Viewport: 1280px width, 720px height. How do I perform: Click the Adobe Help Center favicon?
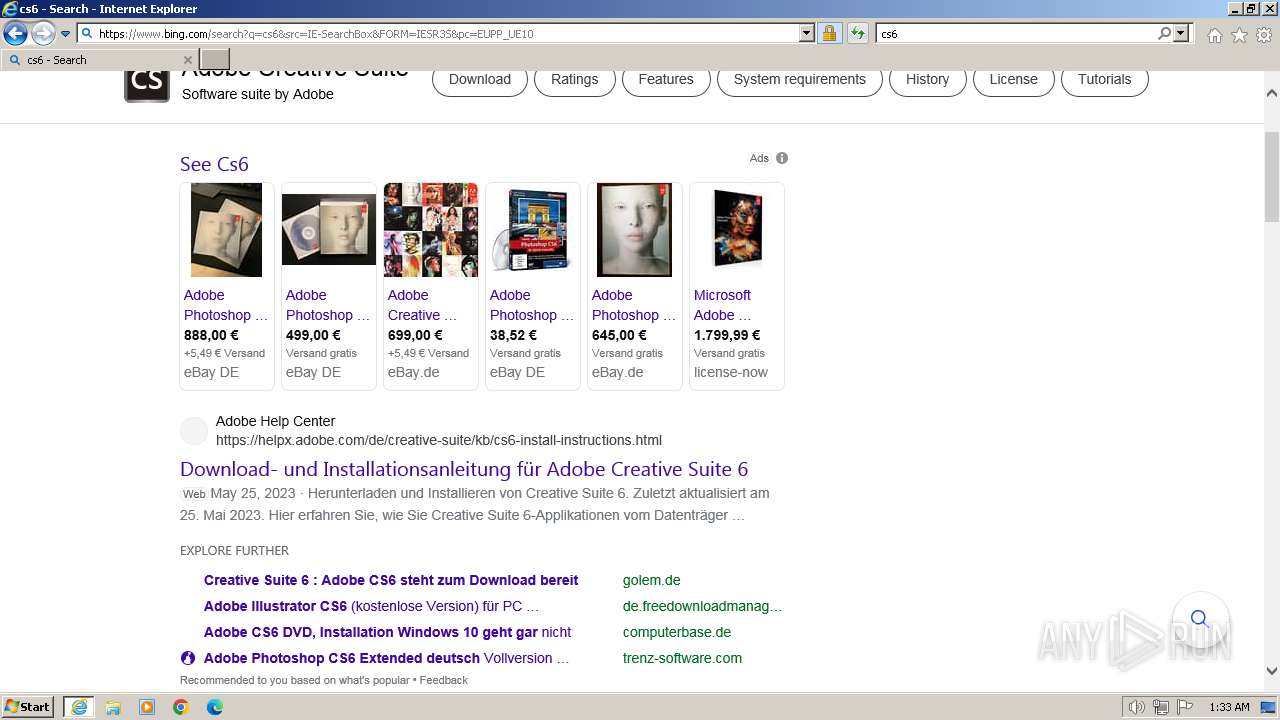click(x=194, y=431)
